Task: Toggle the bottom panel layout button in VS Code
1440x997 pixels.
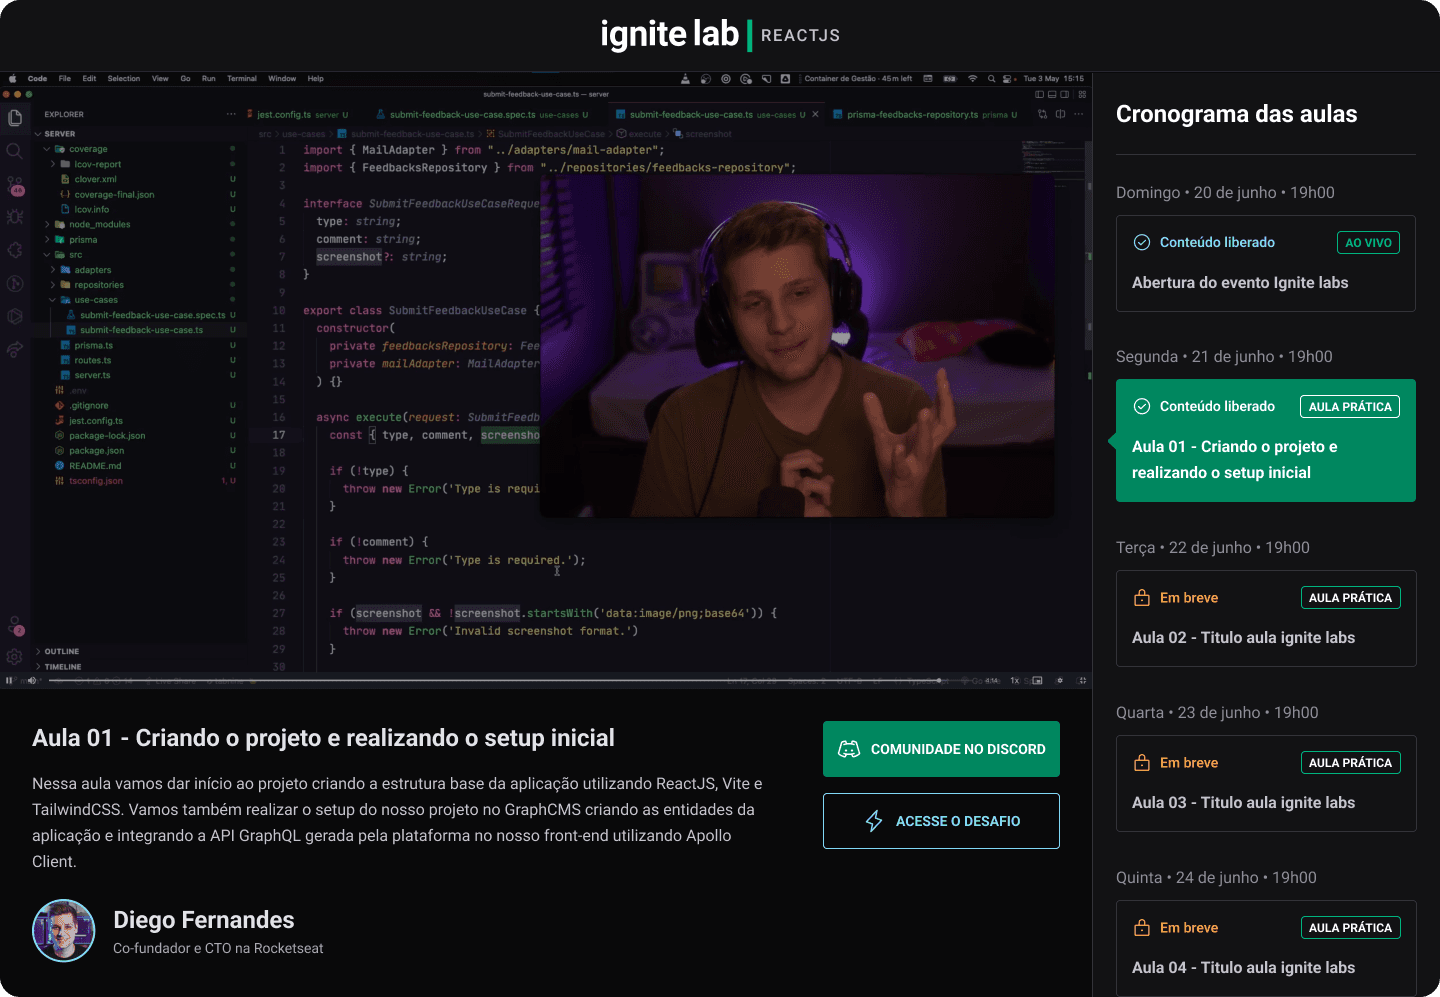Action: click(x=1052, y=94)
